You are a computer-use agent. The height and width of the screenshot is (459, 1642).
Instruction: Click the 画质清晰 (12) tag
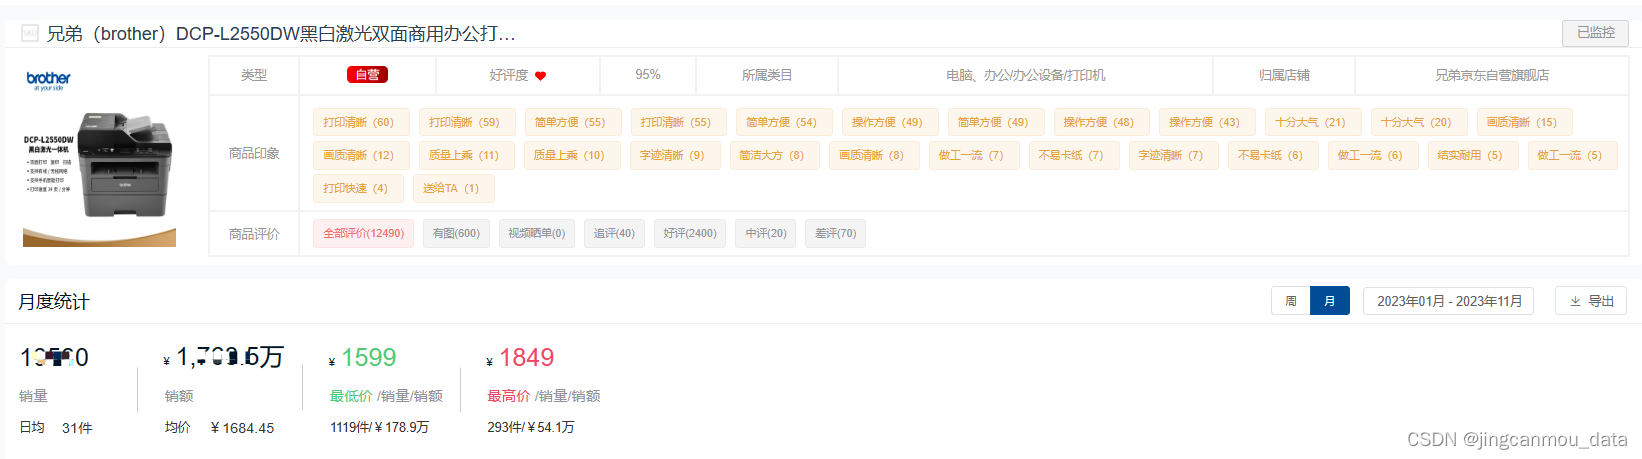coord(361,155)
